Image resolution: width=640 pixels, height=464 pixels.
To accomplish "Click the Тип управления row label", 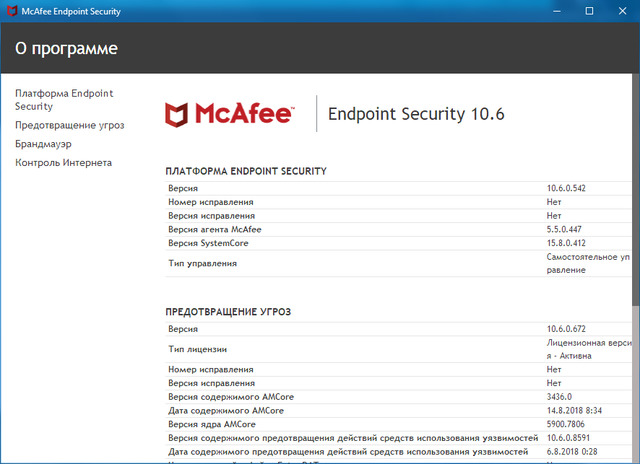I will point(203,263).
